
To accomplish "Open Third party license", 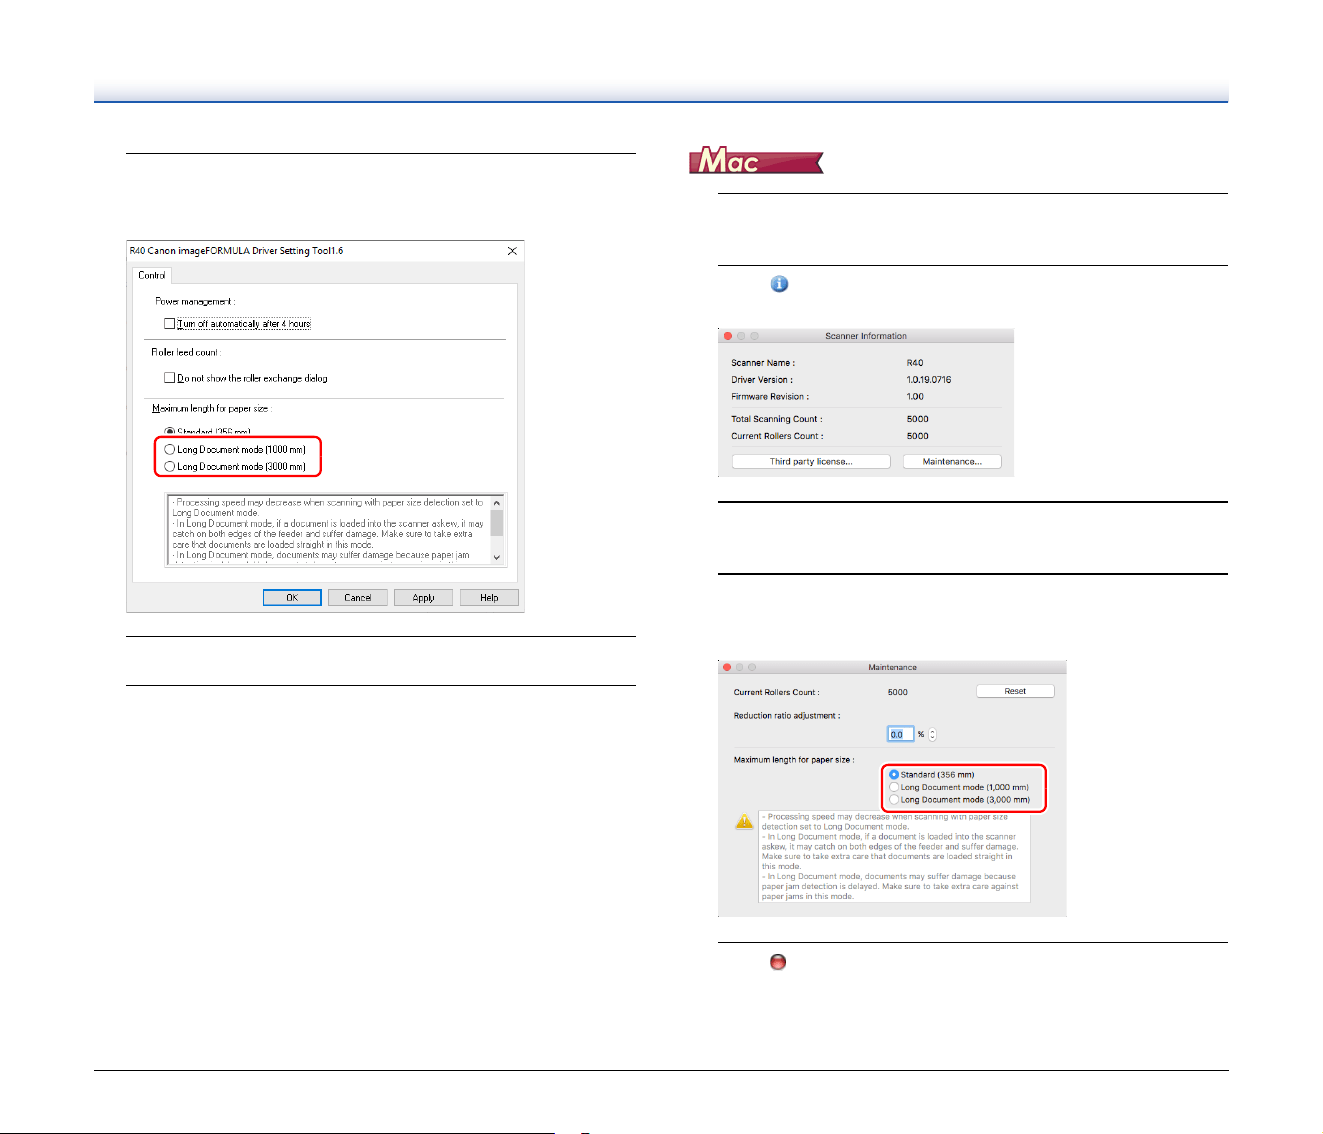I will 811,462.
